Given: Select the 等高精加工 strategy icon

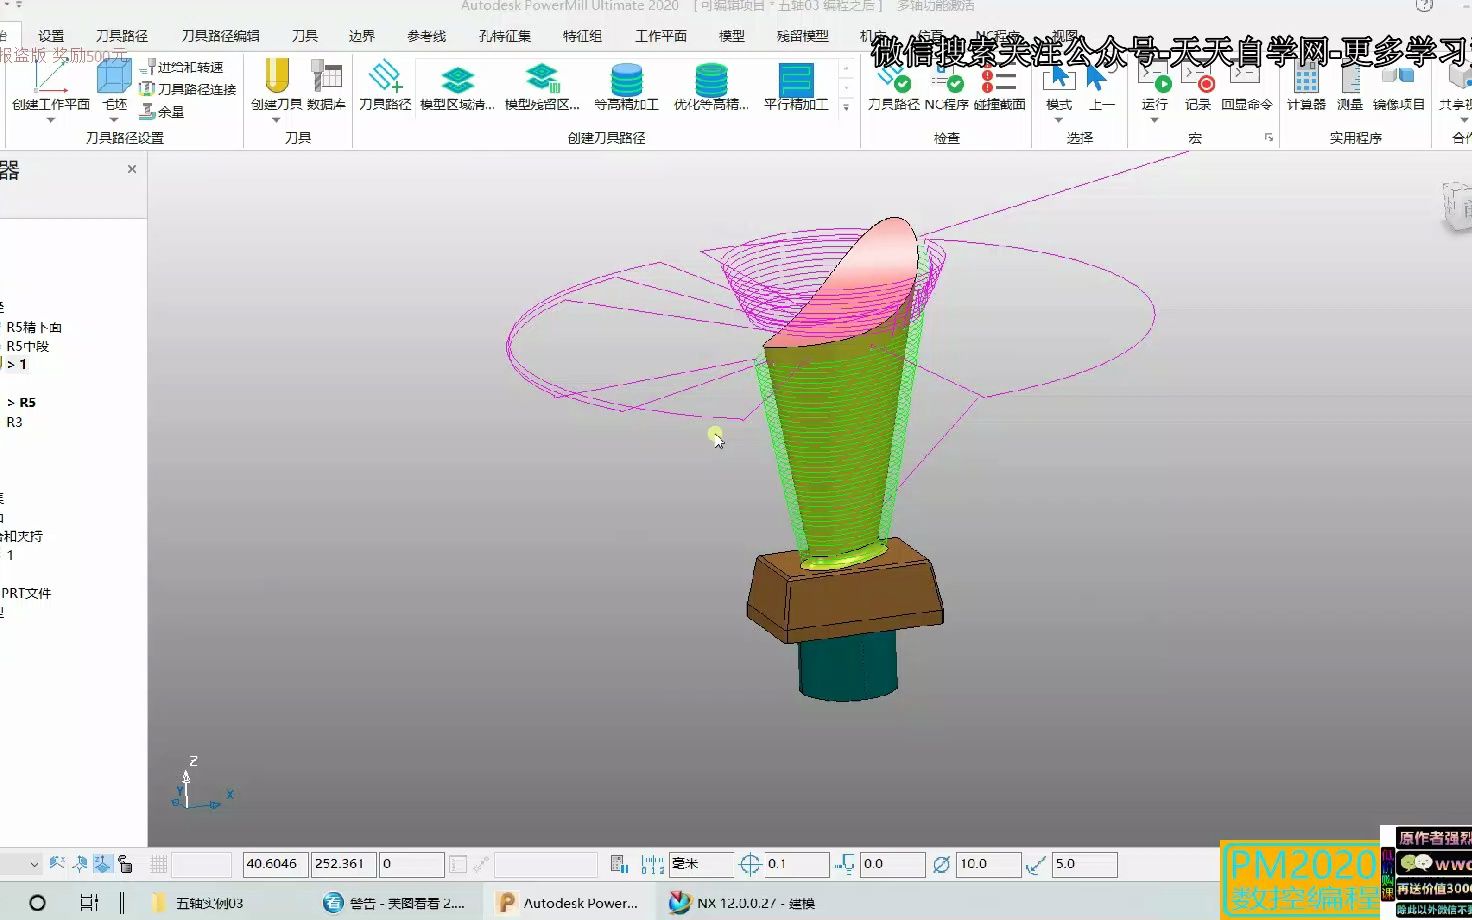Looking at the screenshot, I should click(627, 86).
